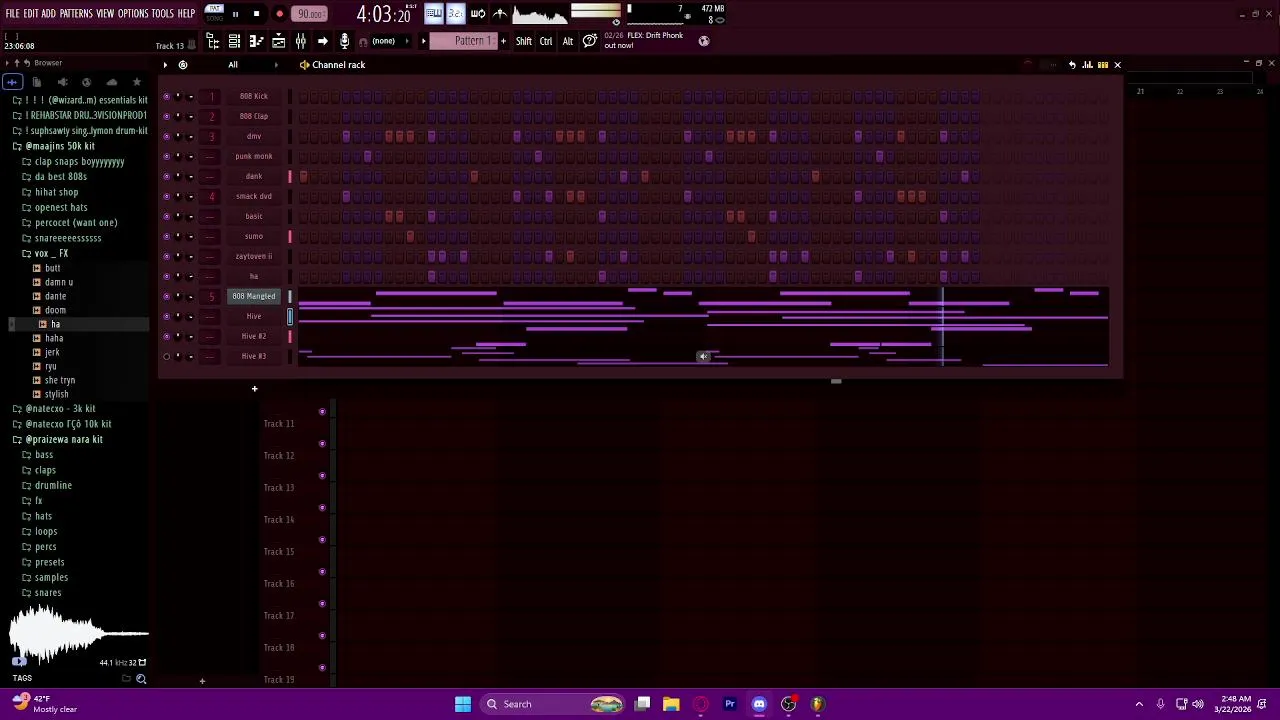The image size is (1280, 720).
Task: Click the pause playback button
Action: click(235, 14)
